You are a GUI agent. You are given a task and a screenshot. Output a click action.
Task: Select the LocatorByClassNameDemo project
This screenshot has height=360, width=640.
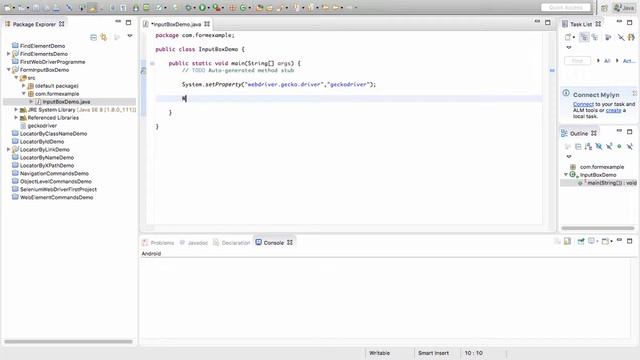(53, 133)
